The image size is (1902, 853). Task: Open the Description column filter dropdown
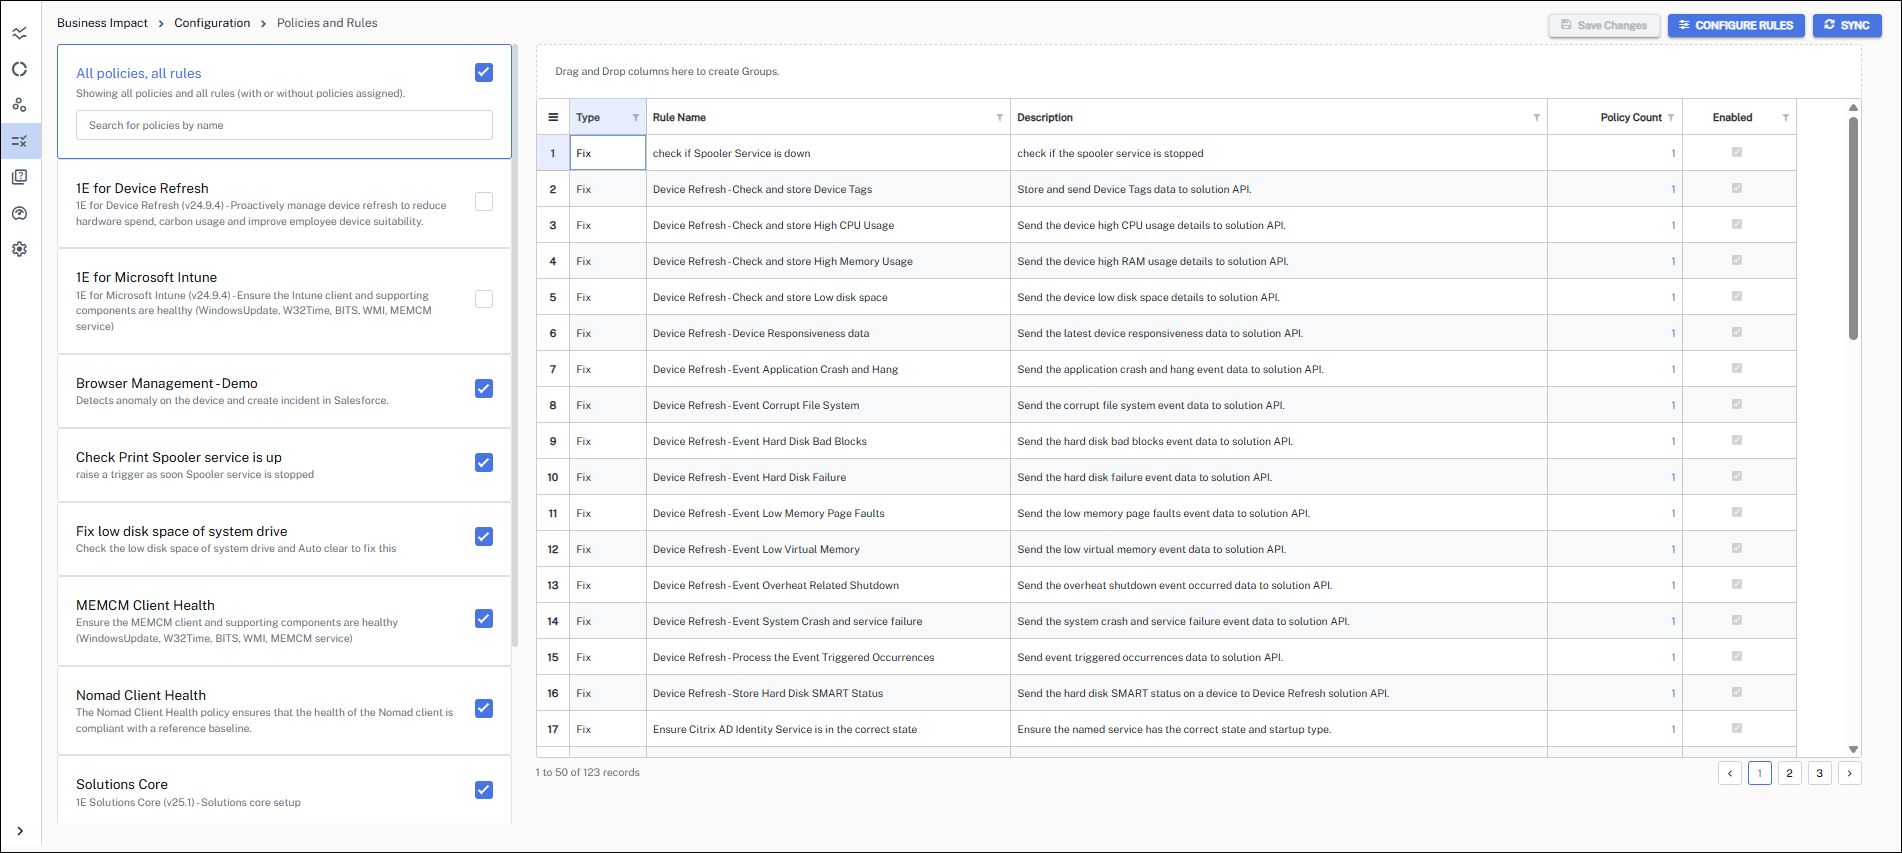(1536, 118)
